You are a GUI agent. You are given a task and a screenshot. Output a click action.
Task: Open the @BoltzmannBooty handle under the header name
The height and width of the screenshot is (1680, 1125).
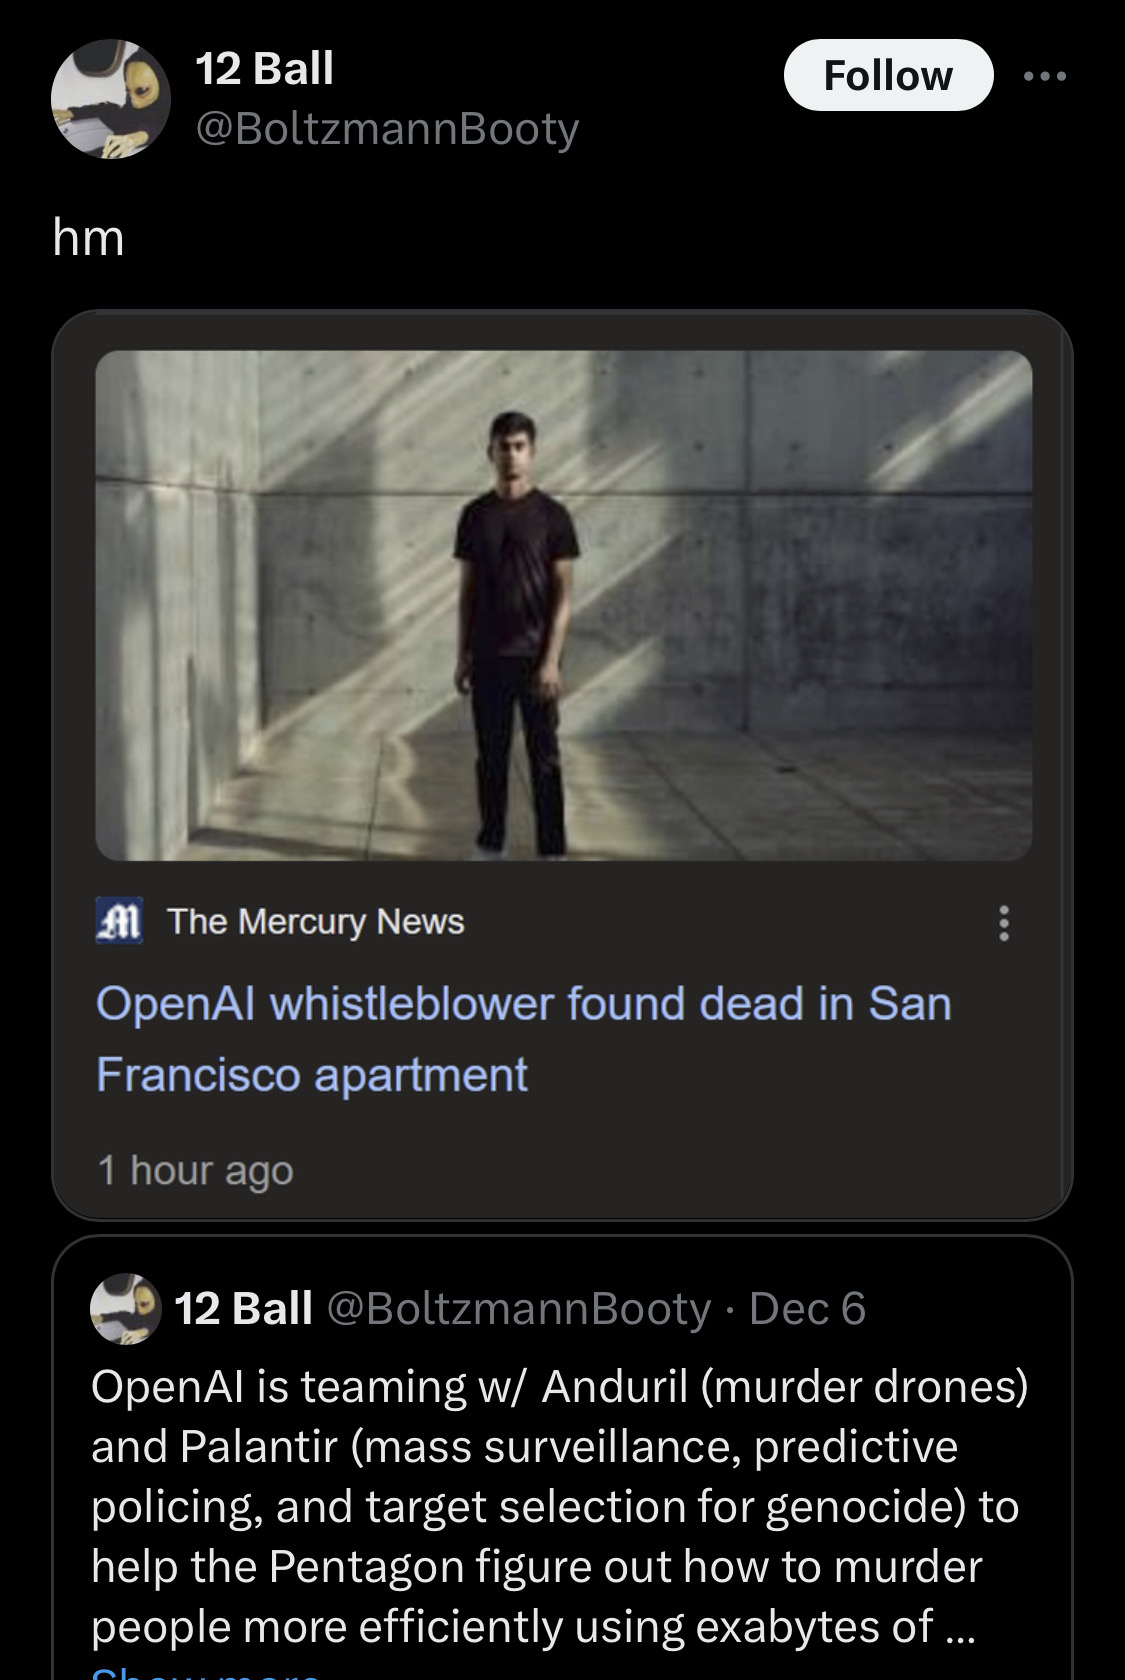pyautogui.click(x=387, y=128)
